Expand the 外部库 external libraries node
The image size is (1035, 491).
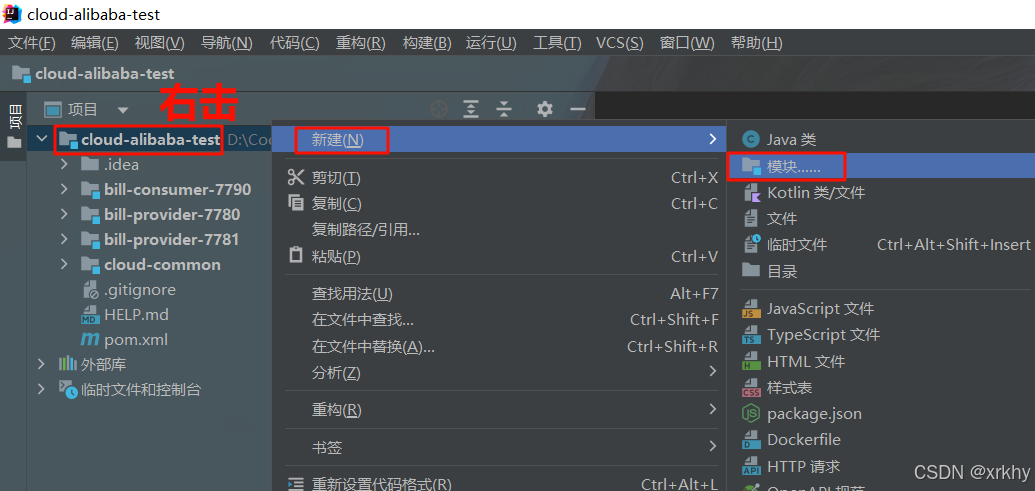(x=42, y=364)
